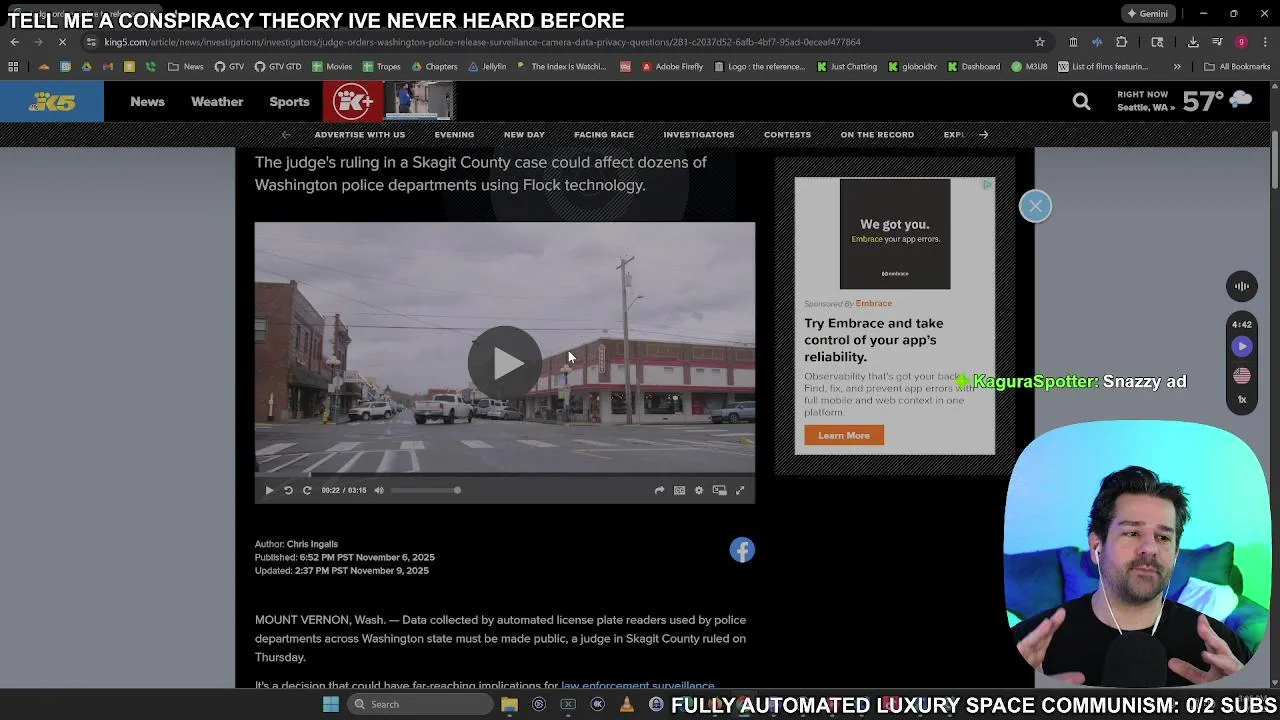Open the Gemini button in the title bar

tap(1147, 14)
